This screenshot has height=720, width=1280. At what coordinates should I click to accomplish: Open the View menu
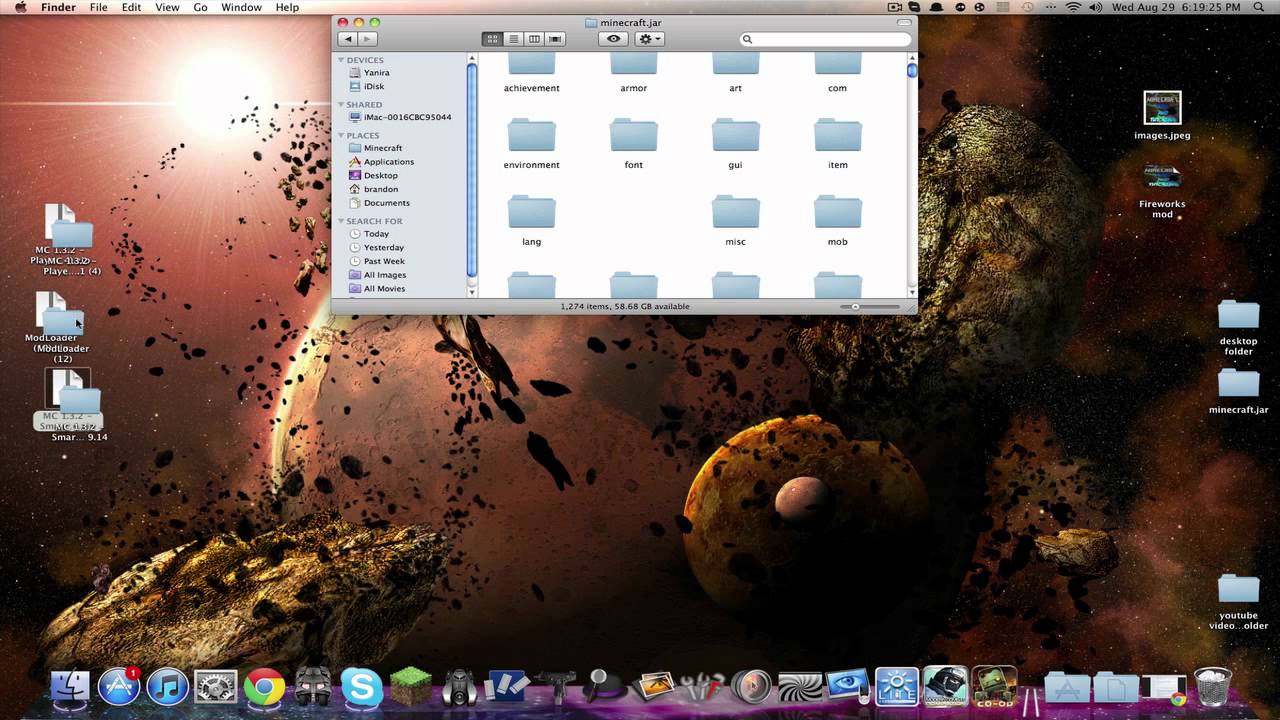coord(167,8)
